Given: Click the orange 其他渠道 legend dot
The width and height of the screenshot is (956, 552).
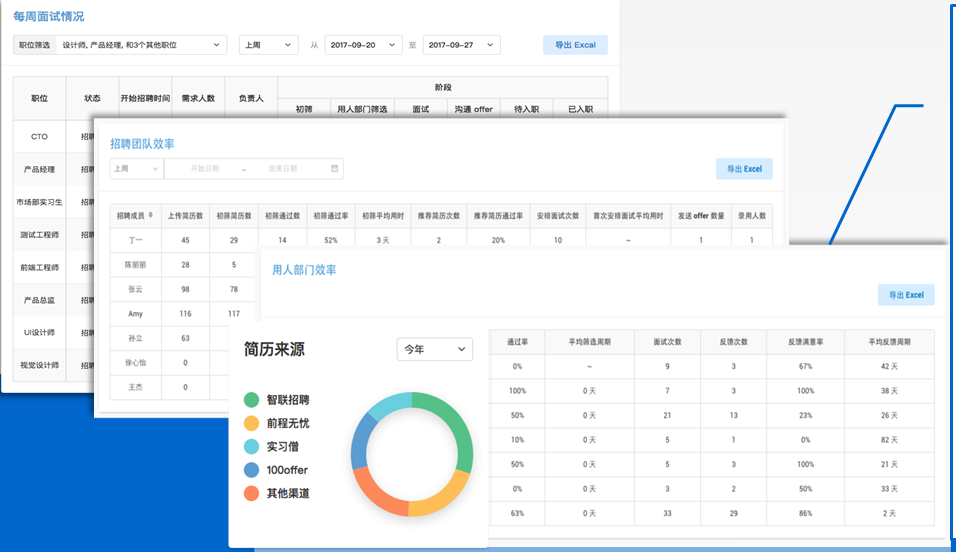Looking at the screenshot, I should click(x=252, y=493).
